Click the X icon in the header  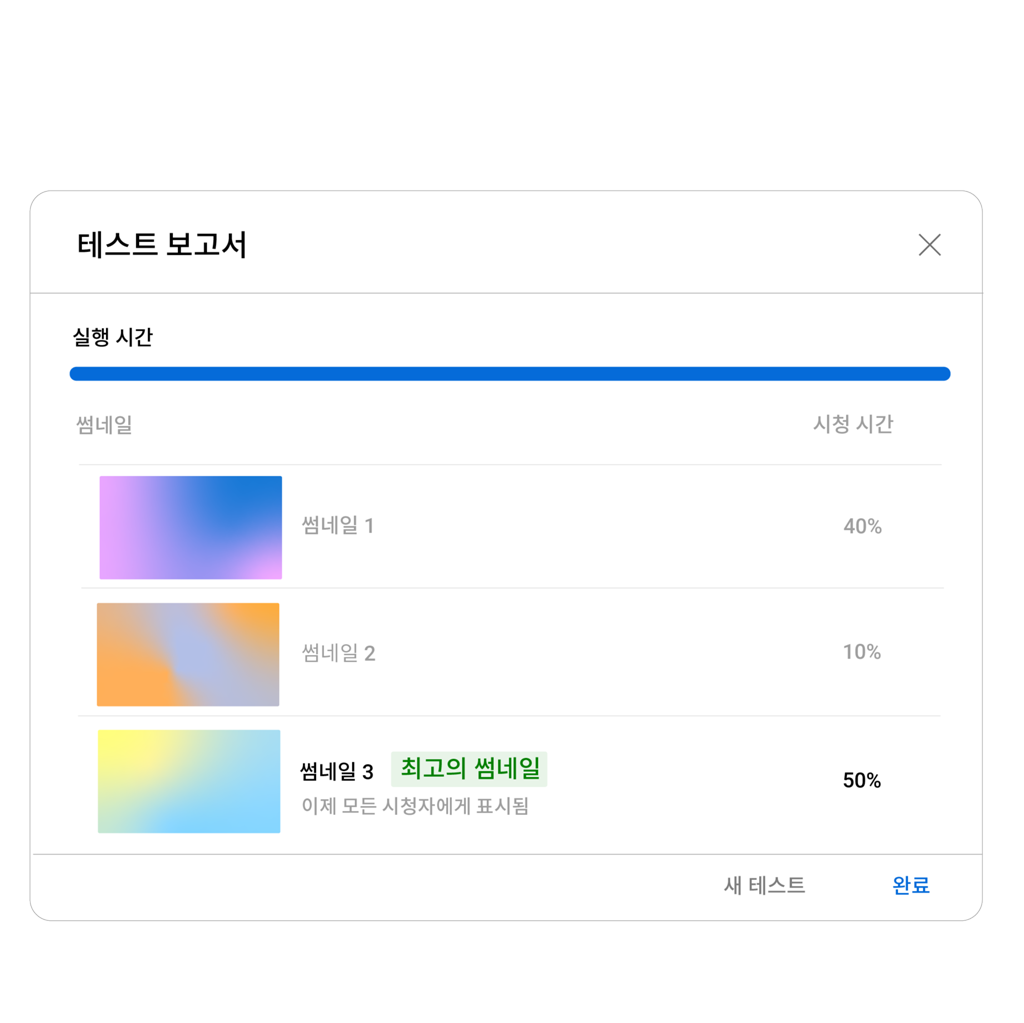pyautogui.click(x=929, y=244)
